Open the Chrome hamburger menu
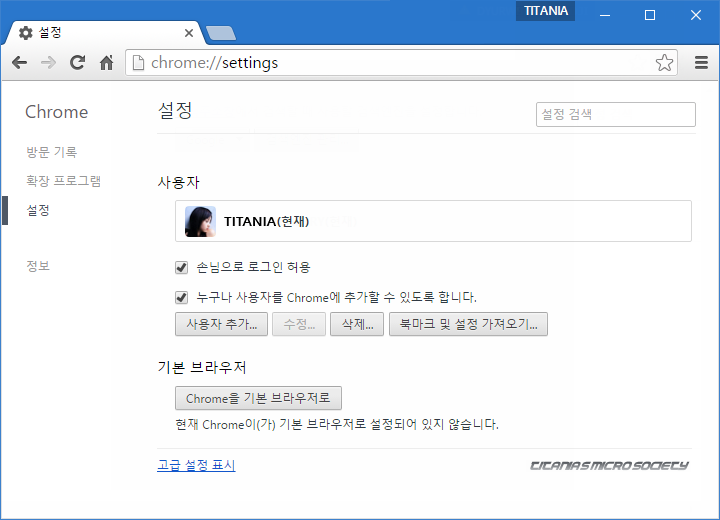Viewport: 720px width, 520px height. [701, 62]
